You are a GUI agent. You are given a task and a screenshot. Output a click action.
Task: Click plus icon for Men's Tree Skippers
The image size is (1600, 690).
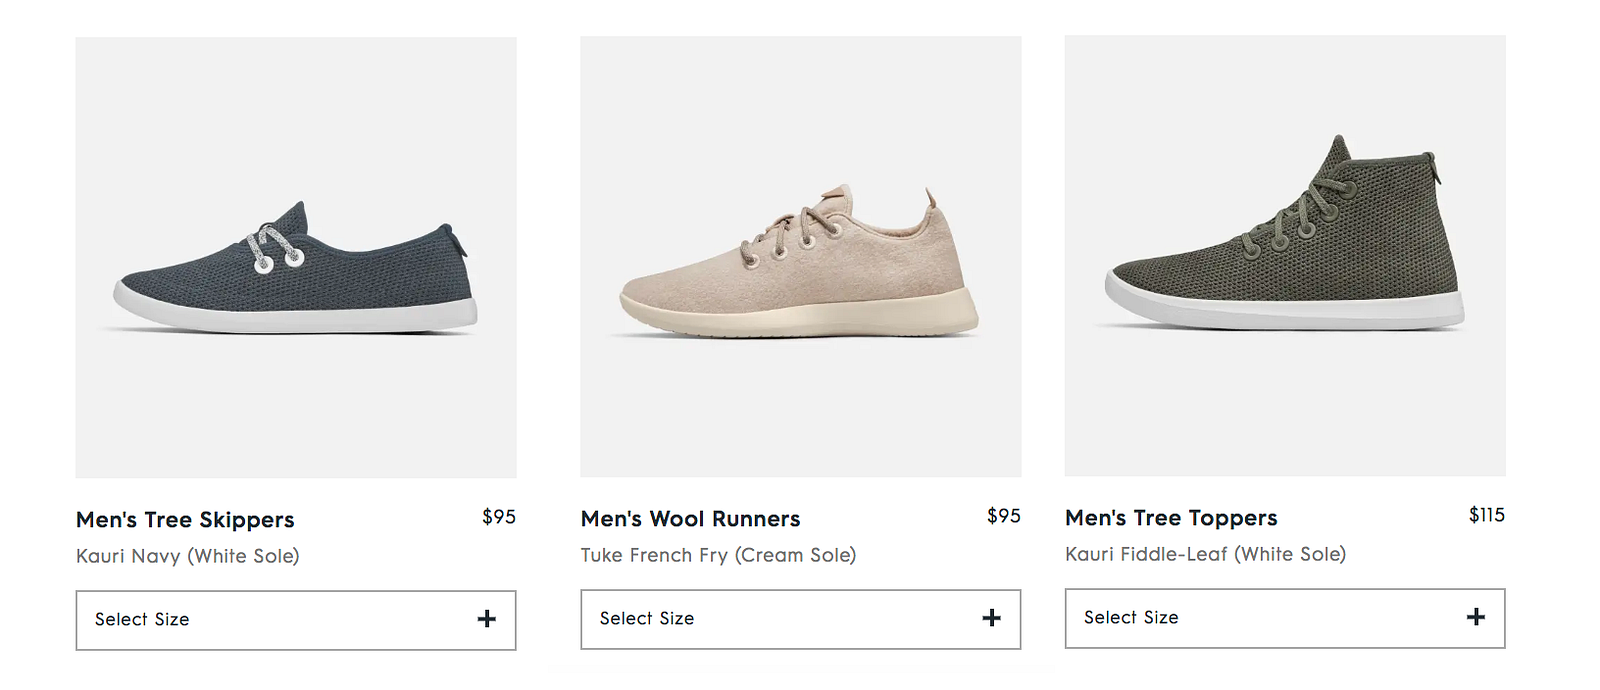point(487,619)
